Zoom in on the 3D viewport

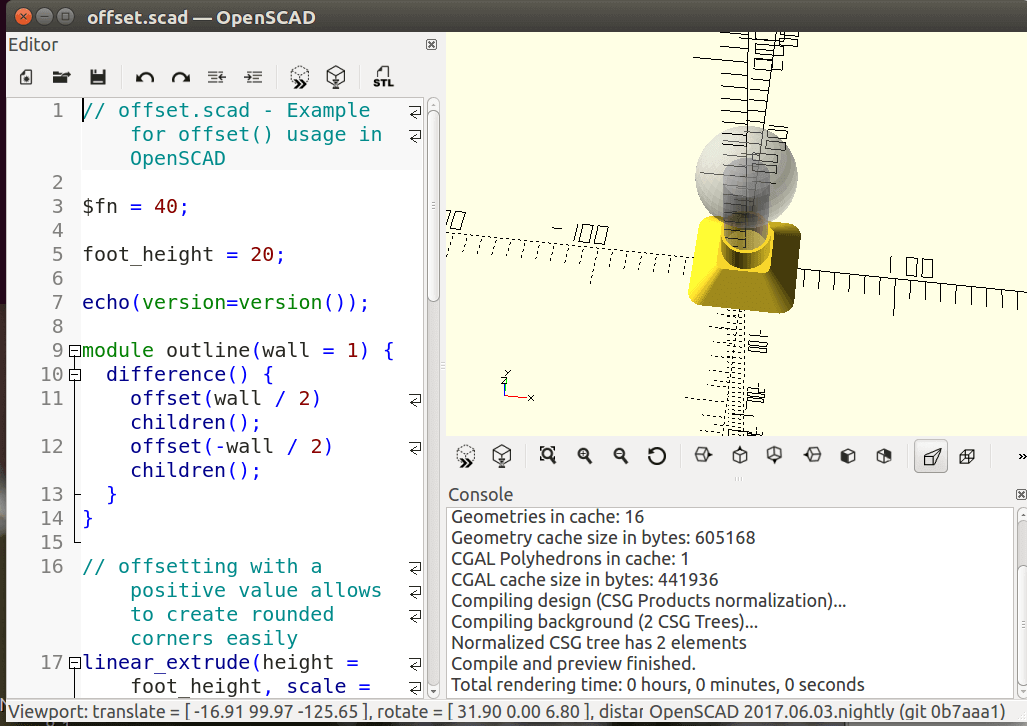(x=583, y=455)
